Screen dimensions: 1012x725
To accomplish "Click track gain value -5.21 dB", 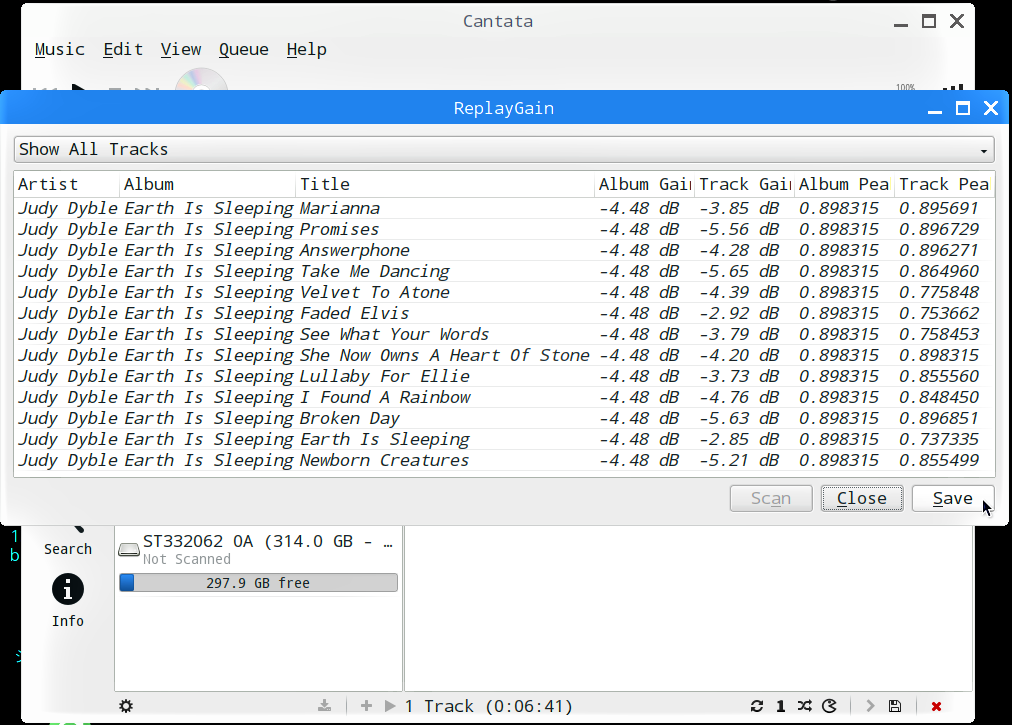I will pos(739,460).
